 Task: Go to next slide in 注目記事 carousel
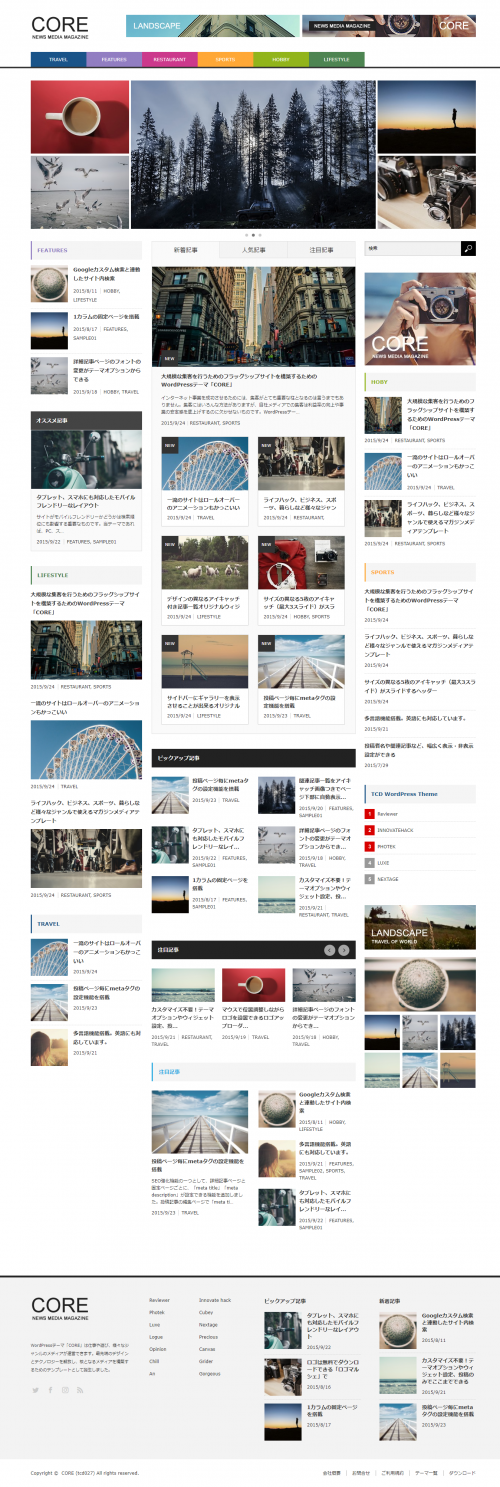point(343,949)
